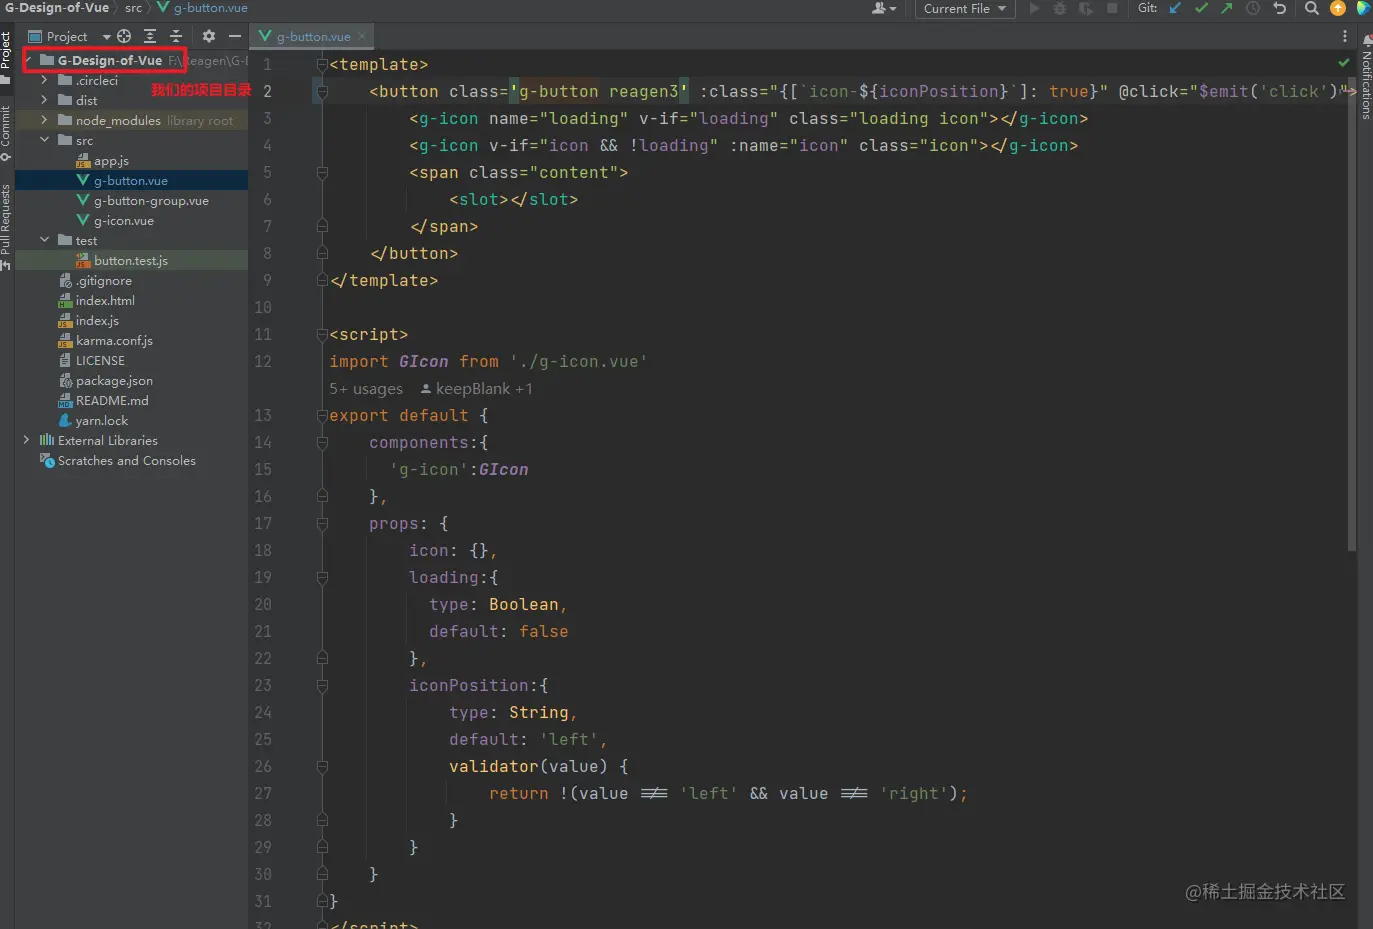Collapse the node_modules library root
The image size is (1373, 929).
click(44, 119)
